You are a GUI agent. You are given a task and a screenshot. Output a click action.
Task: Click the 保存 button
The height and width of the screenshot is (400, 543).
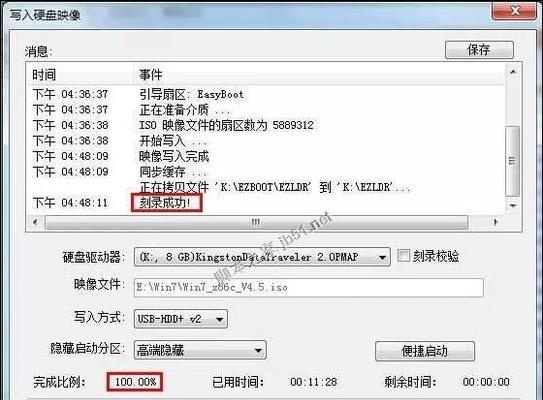pyautogui.click(x=479, y=50)
